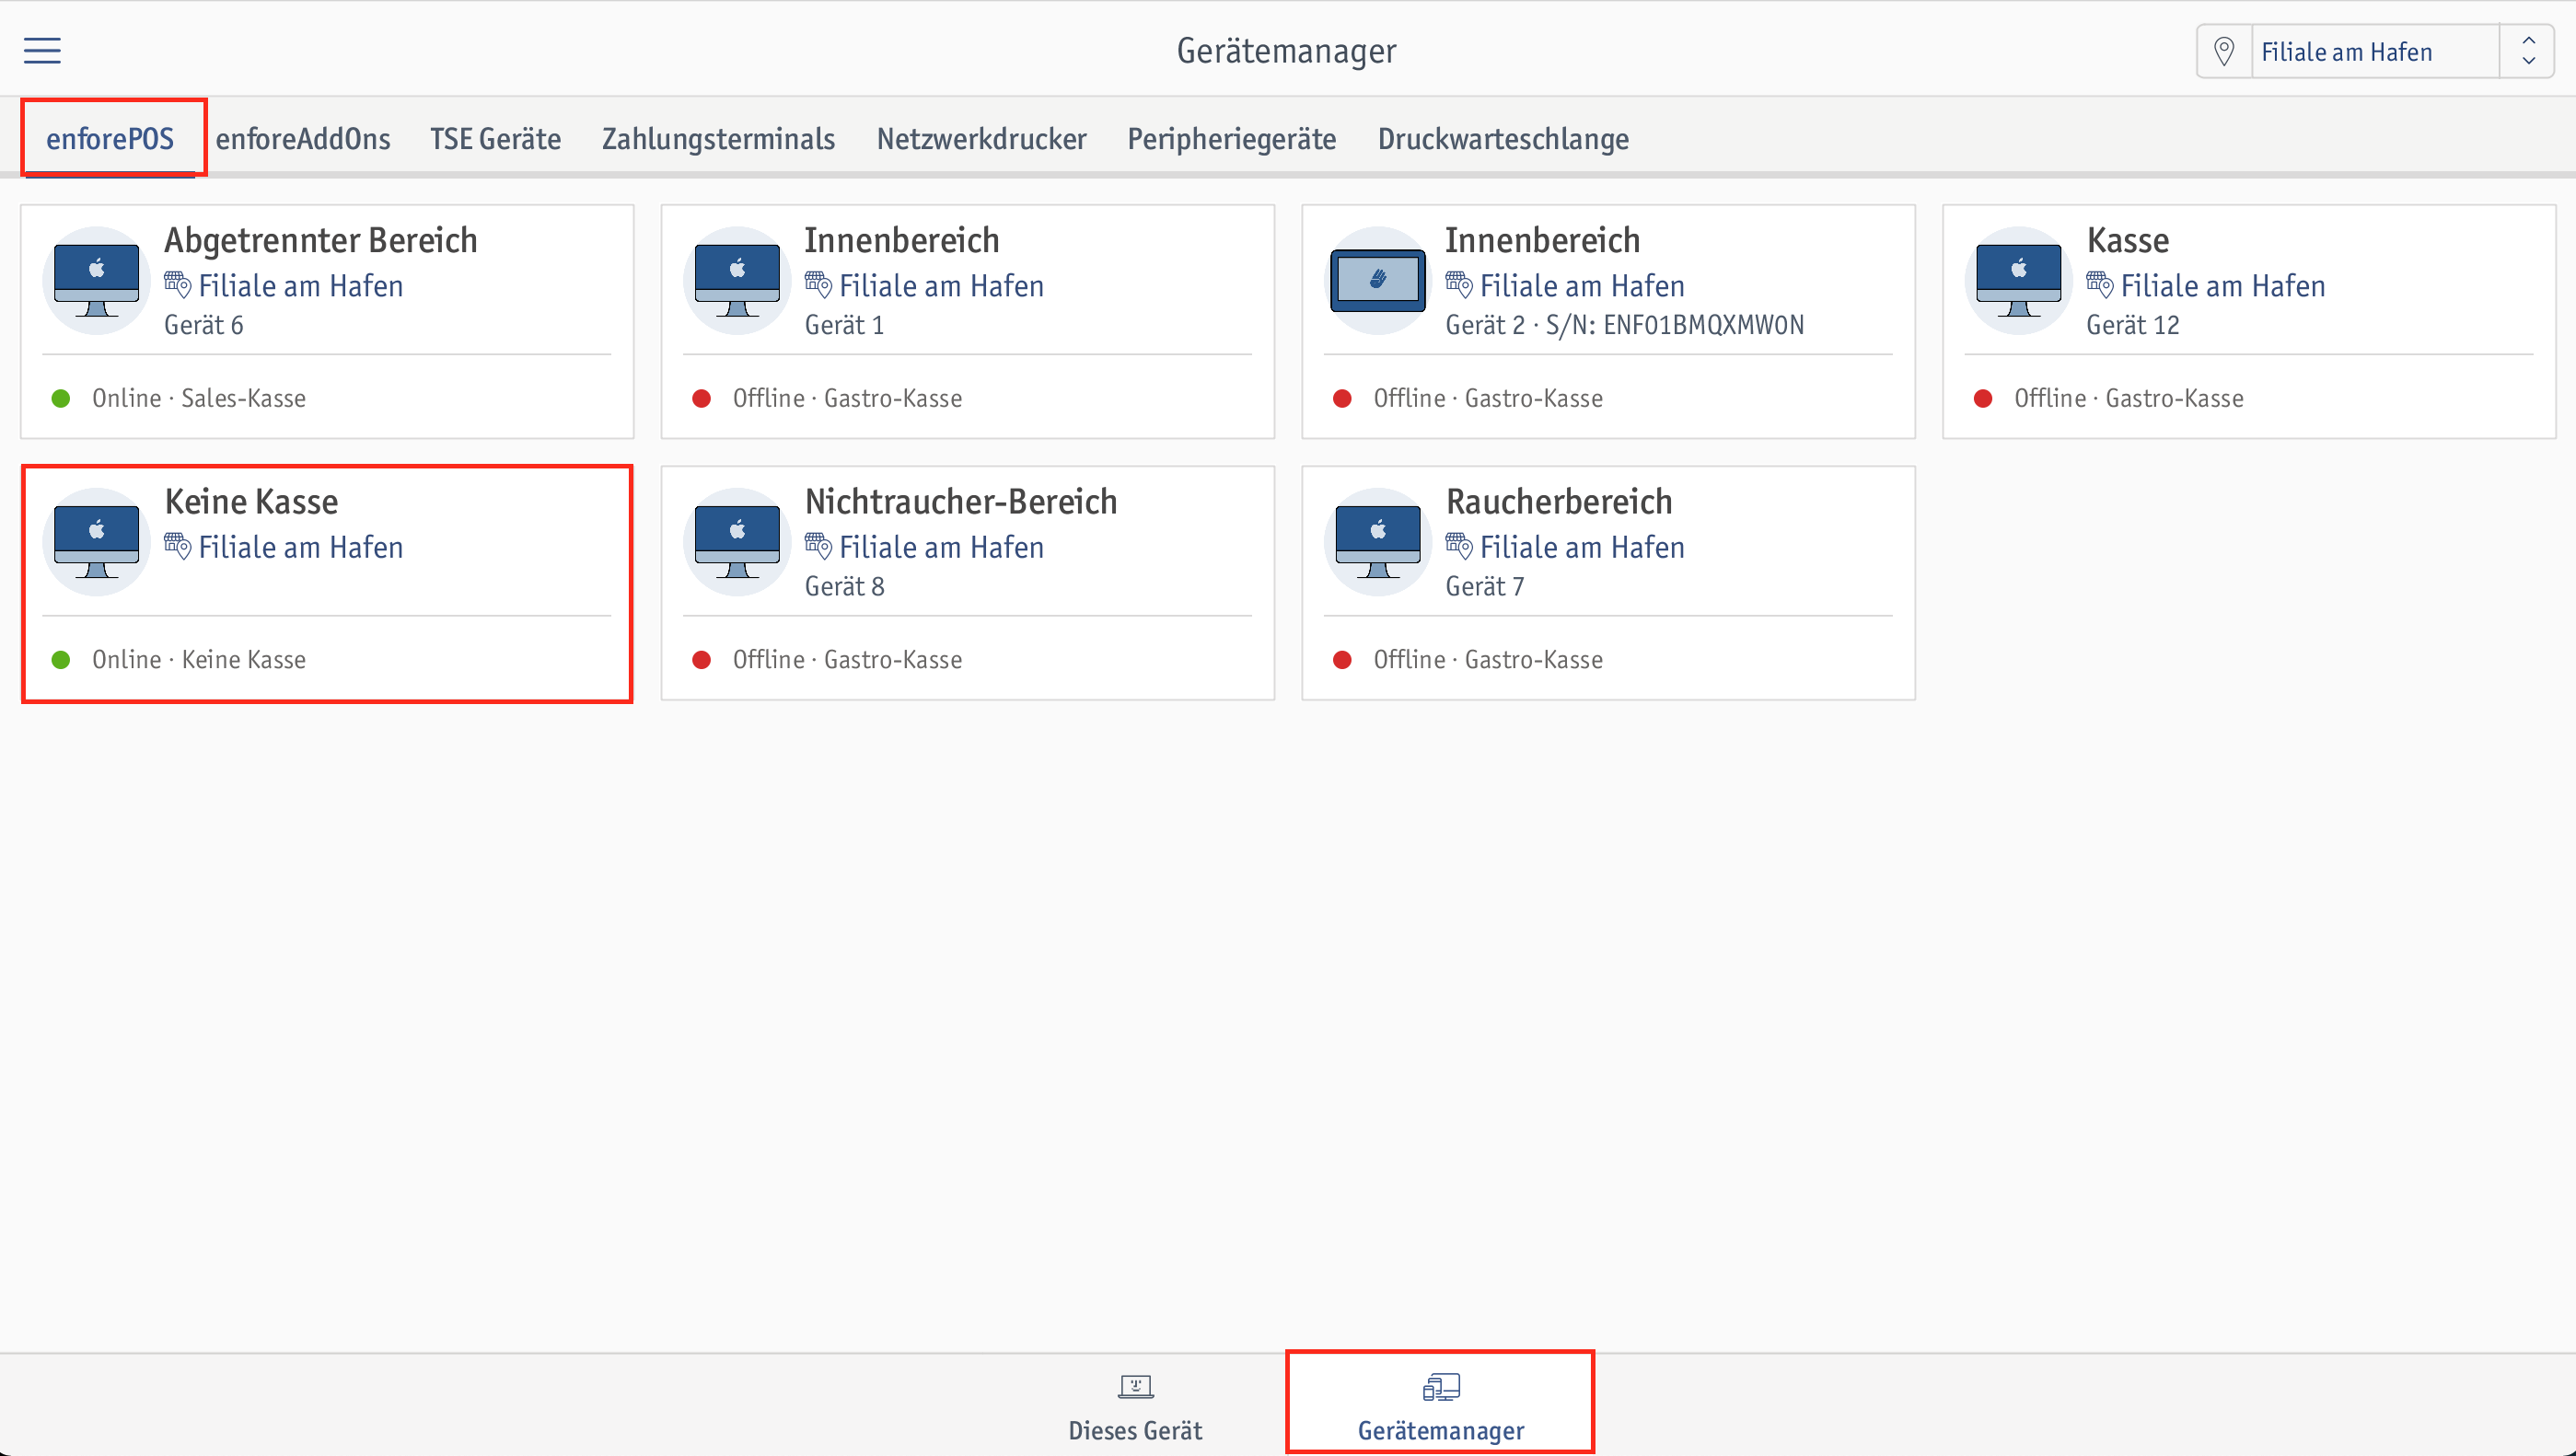Click the 'Online · Sales-Kasse' status text
This screenshot has height=1456, width=2576.
pos(199,398)
